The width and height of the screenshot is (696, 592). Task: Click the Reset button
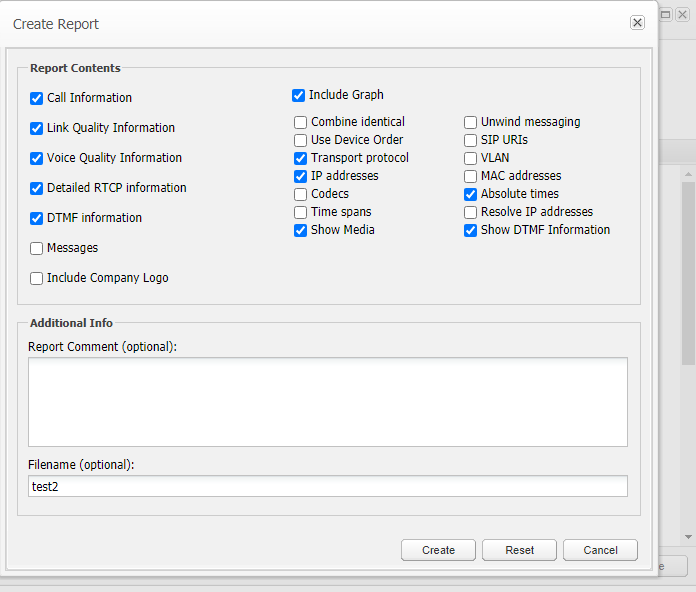click(x=519, y=550)
